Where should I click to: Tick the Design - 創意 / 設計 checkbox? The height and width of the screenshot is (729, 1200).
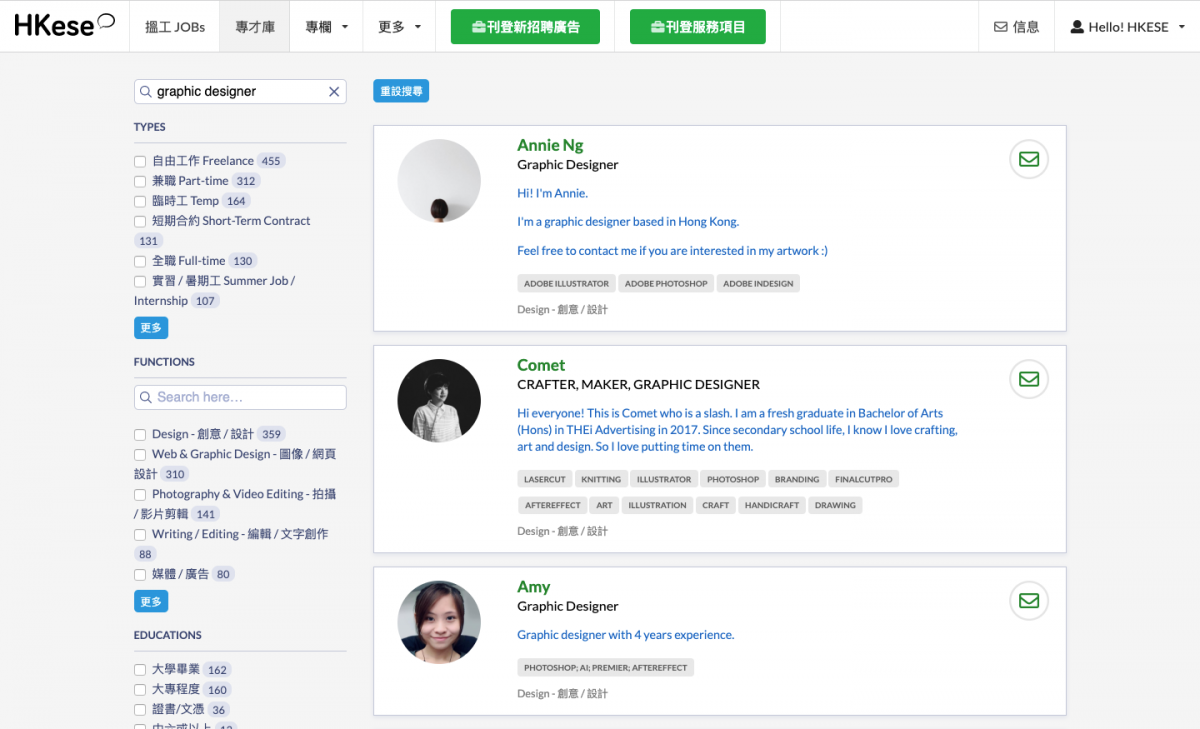[x=141, y=435]
